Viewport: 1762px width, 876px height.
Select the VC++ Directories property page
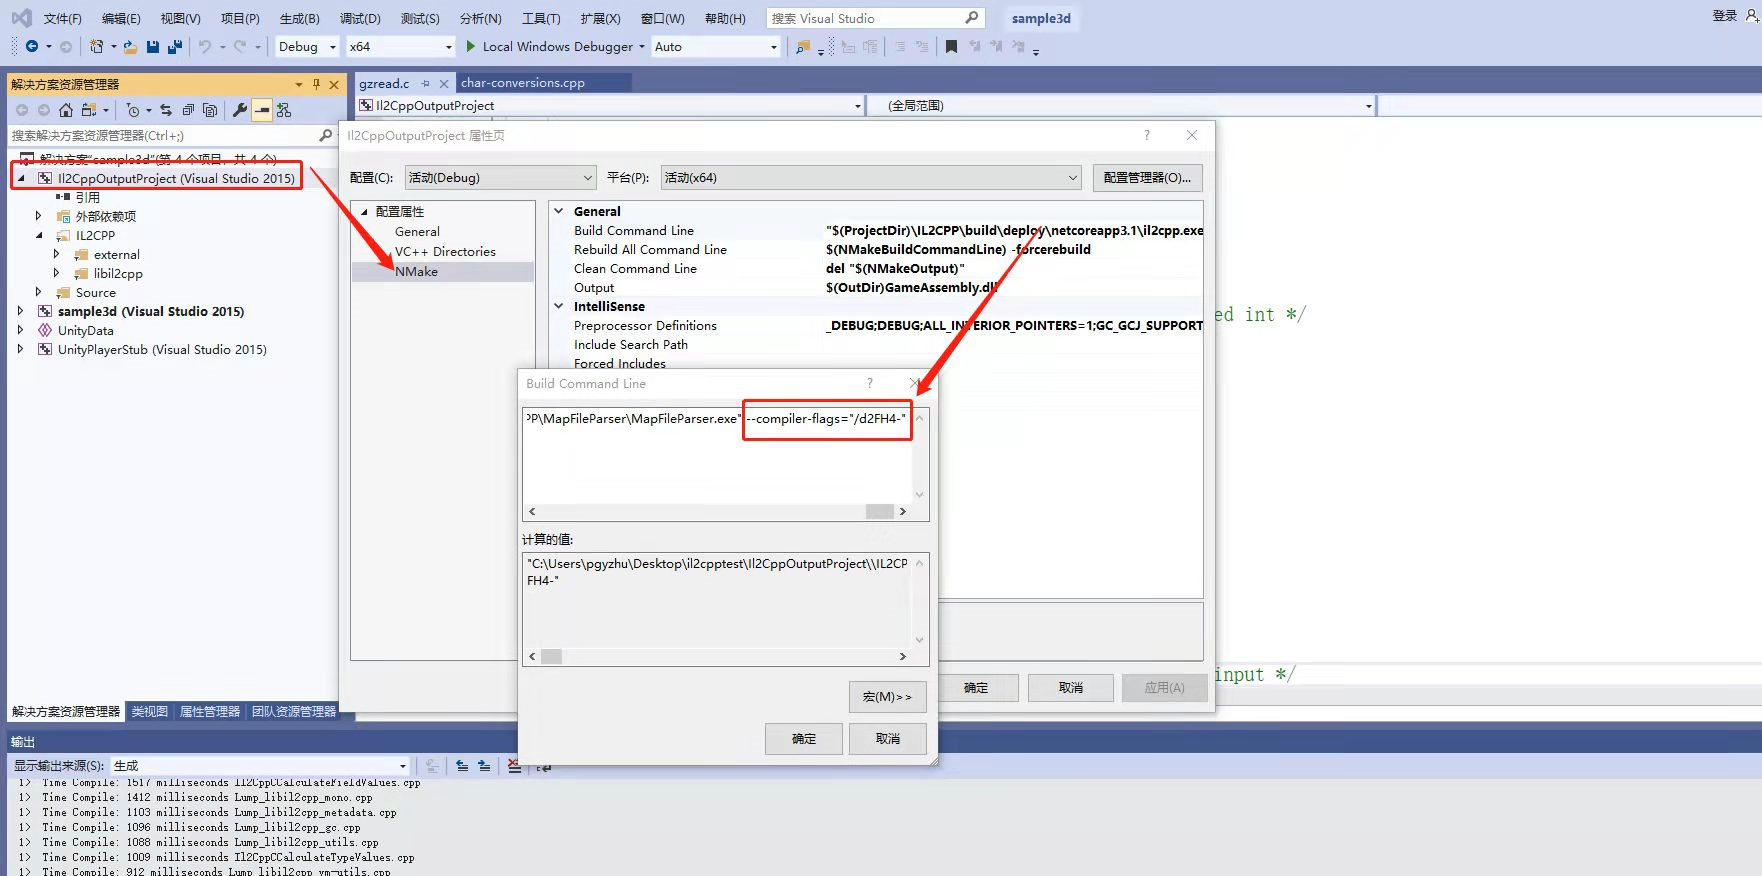click(445, 252)
